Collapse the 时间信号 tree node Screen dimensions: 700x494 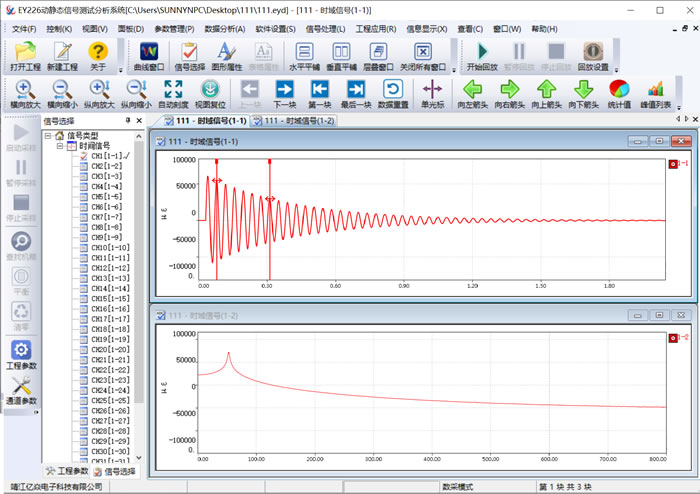point(61,146)
